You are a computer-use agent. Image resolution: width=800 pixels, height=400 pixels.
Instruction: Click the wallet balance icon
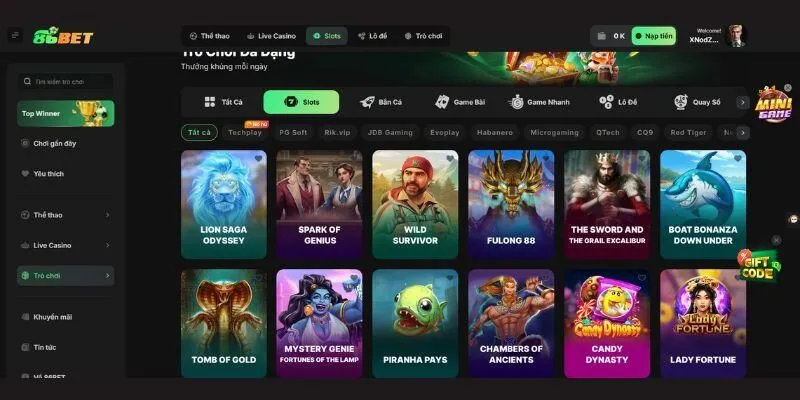(602, 36)
